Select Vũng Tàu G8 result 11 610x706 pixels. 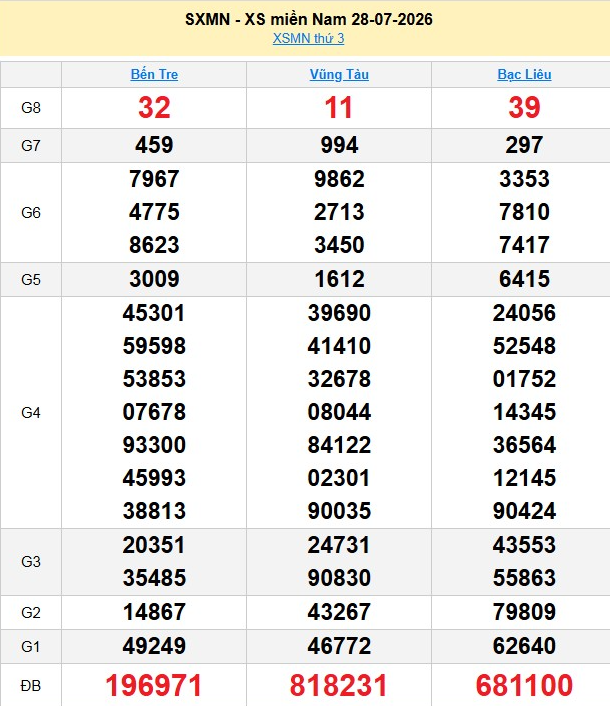[x=339, y=108]
